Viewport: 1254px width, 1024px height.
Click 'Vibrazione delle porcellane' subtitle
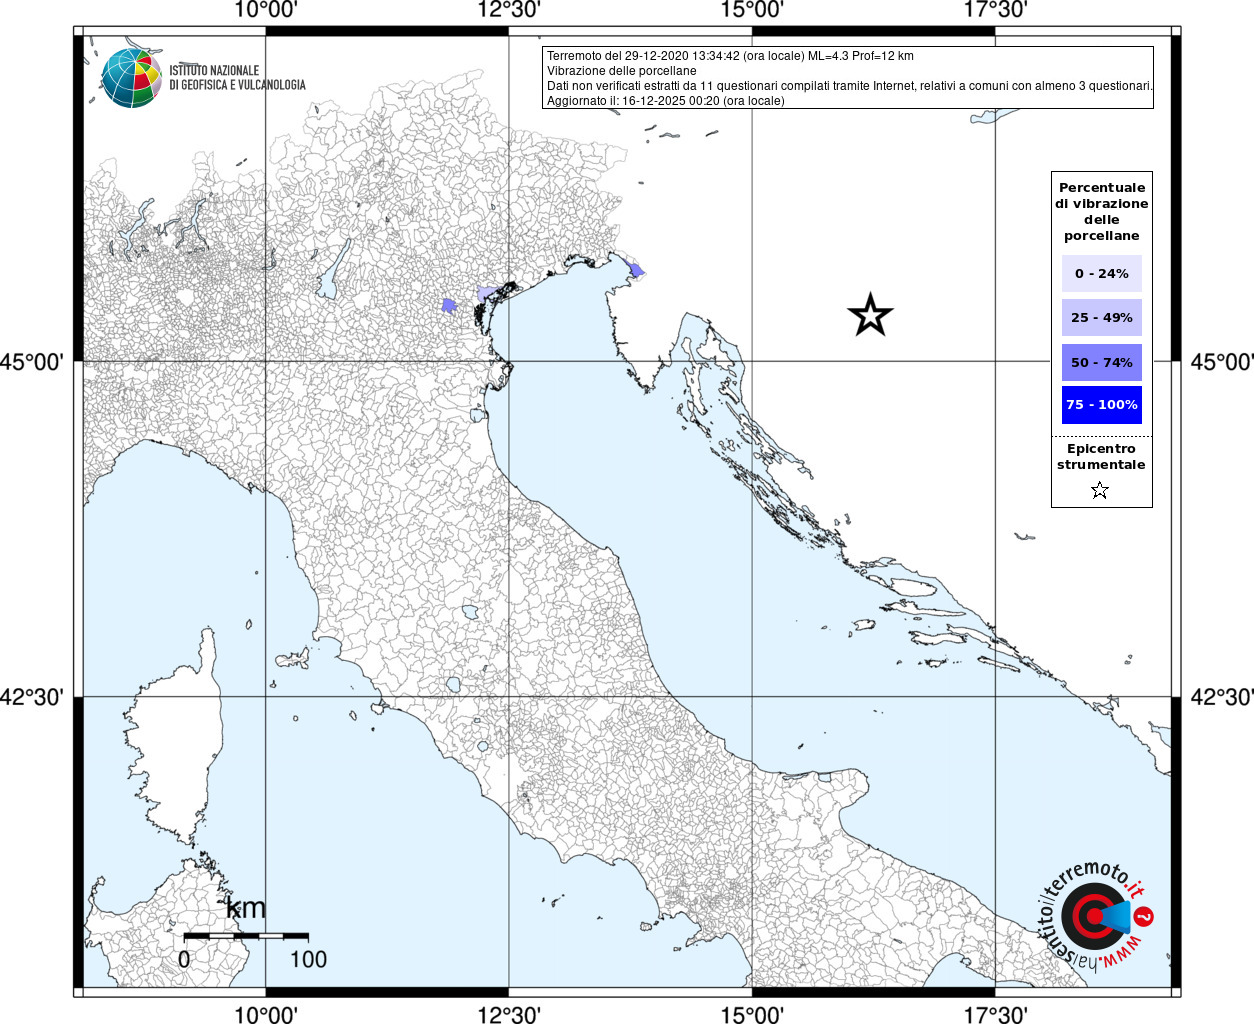coord(622,71)
